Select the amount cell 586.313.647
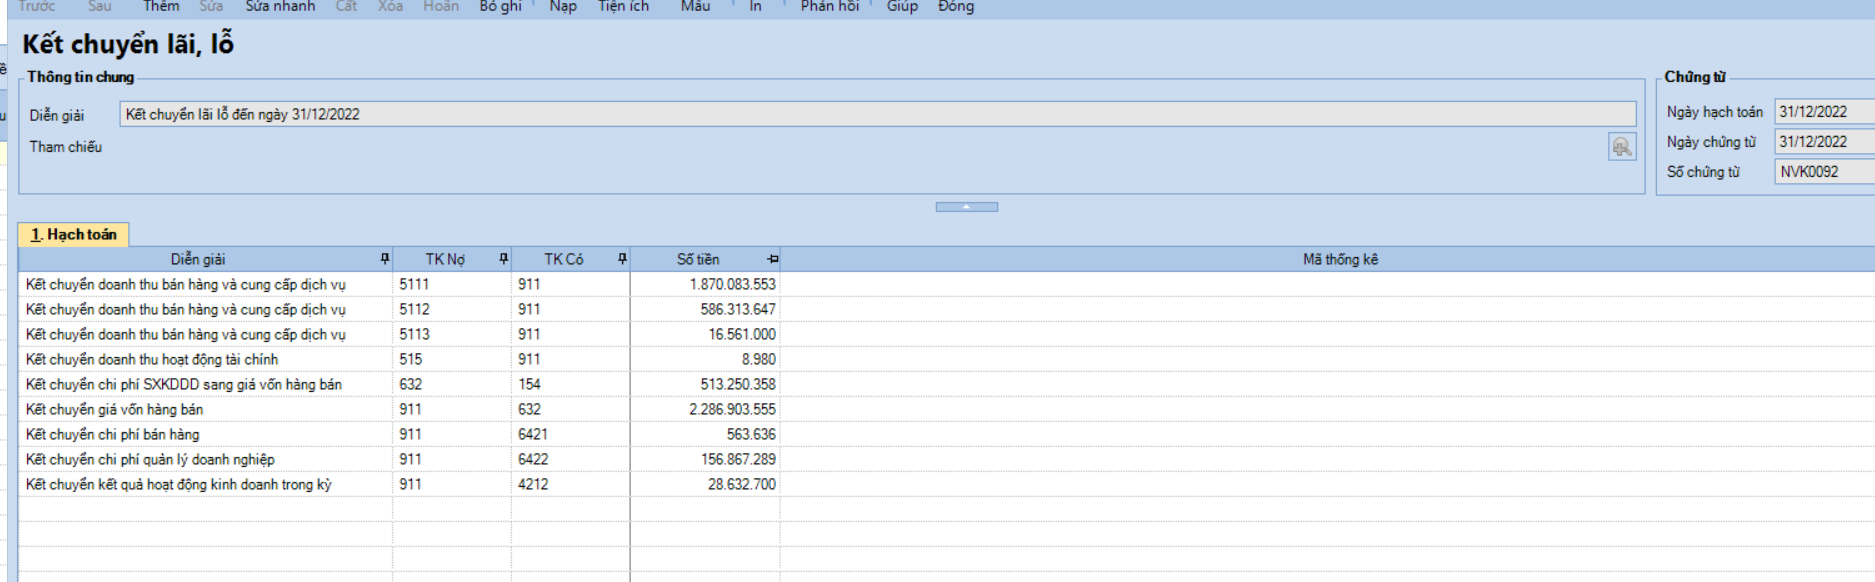This screenshot has height=582, width=1875. click(705, 309)
